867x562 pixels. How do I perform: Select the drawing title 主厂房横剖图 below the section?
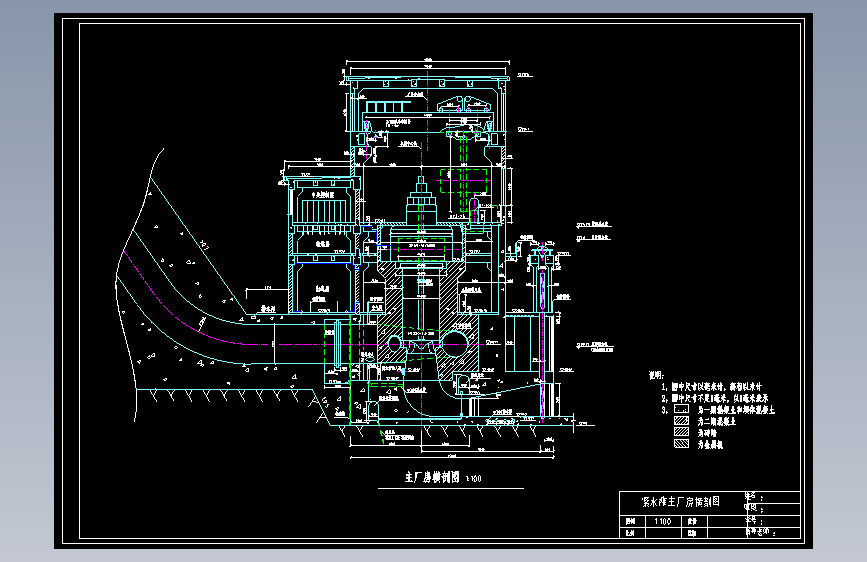tap(432, 477)
